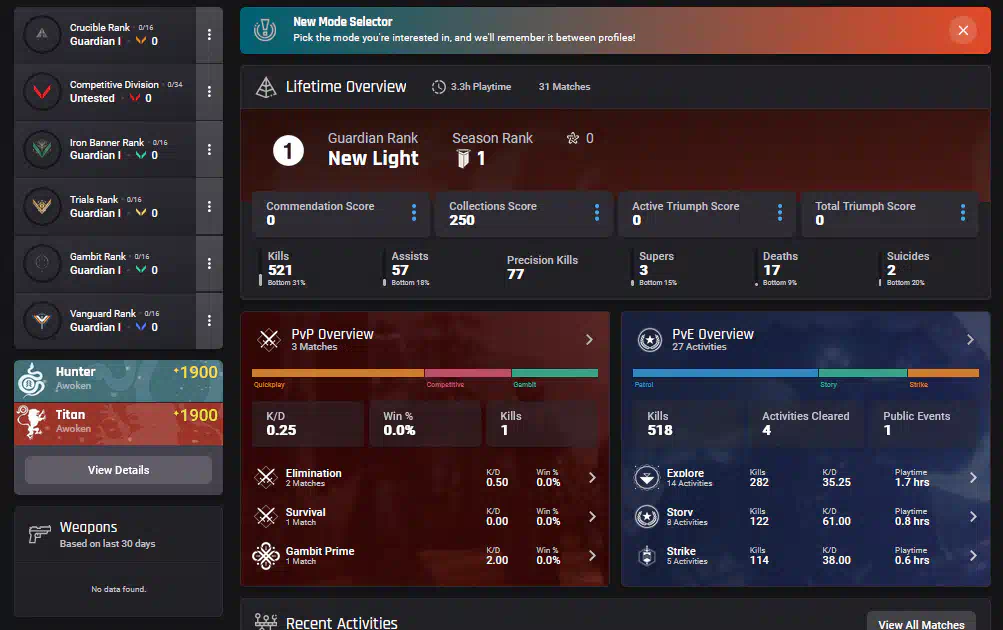1003x630 pixels.
Task: Click the '3.3h Playtime' text
Action: point(480,86)
